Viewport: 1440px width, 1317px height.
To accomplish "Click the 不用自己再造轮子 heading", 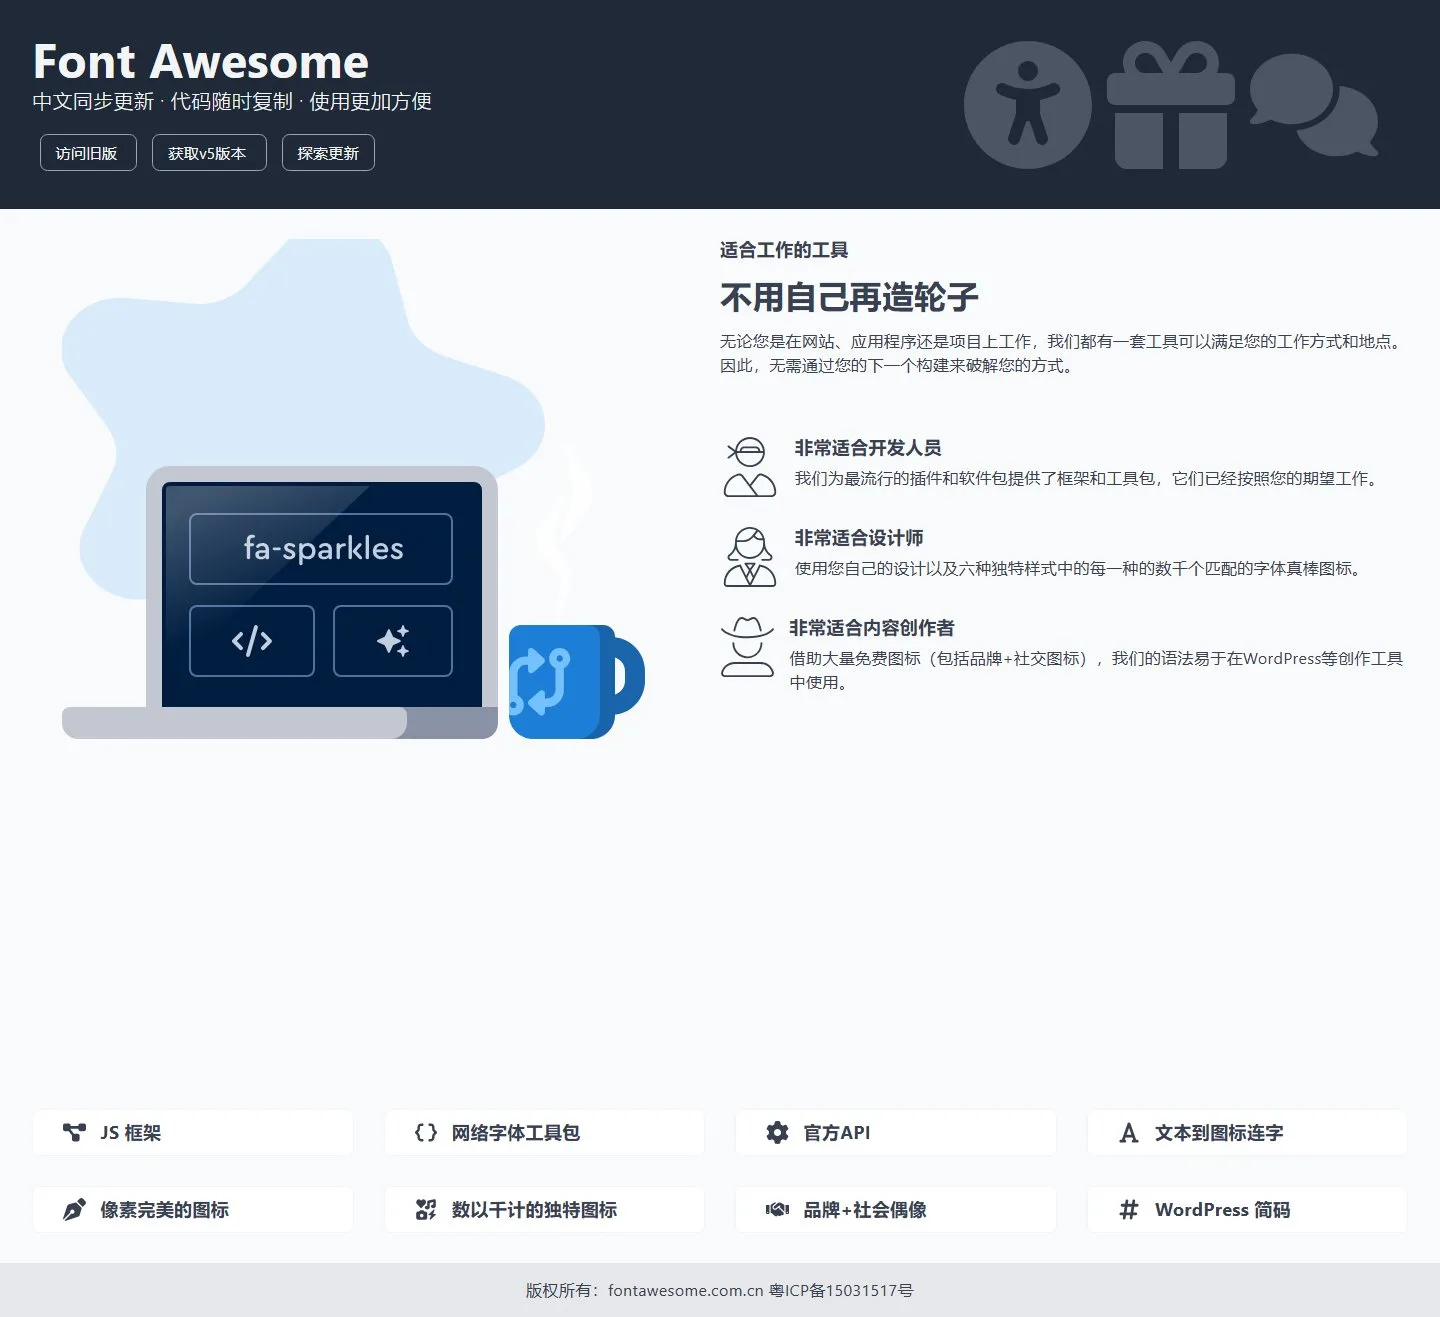I will 849,297.
